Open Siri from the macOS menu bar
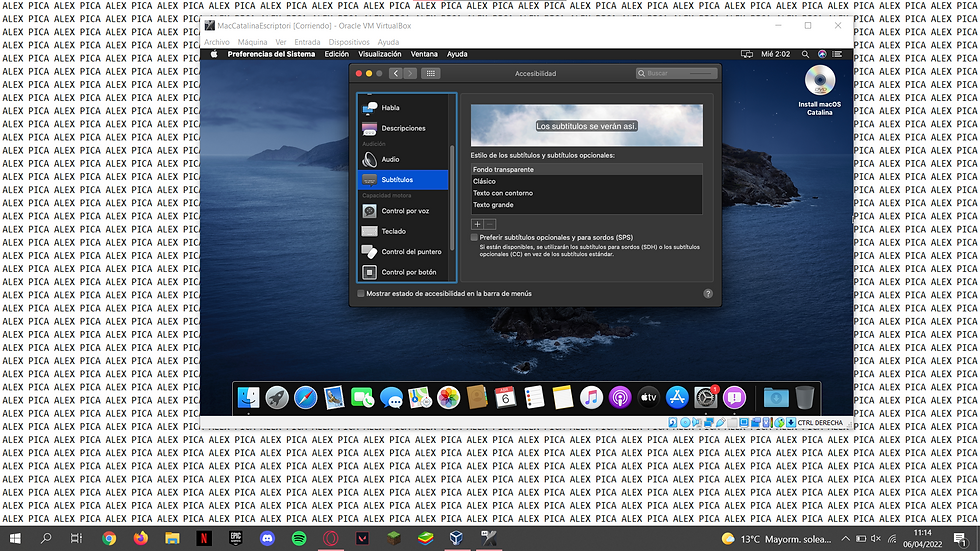Image resolution: width=980 pixels, height=551 pixels. pyautogui.click(x=822, y=54)
